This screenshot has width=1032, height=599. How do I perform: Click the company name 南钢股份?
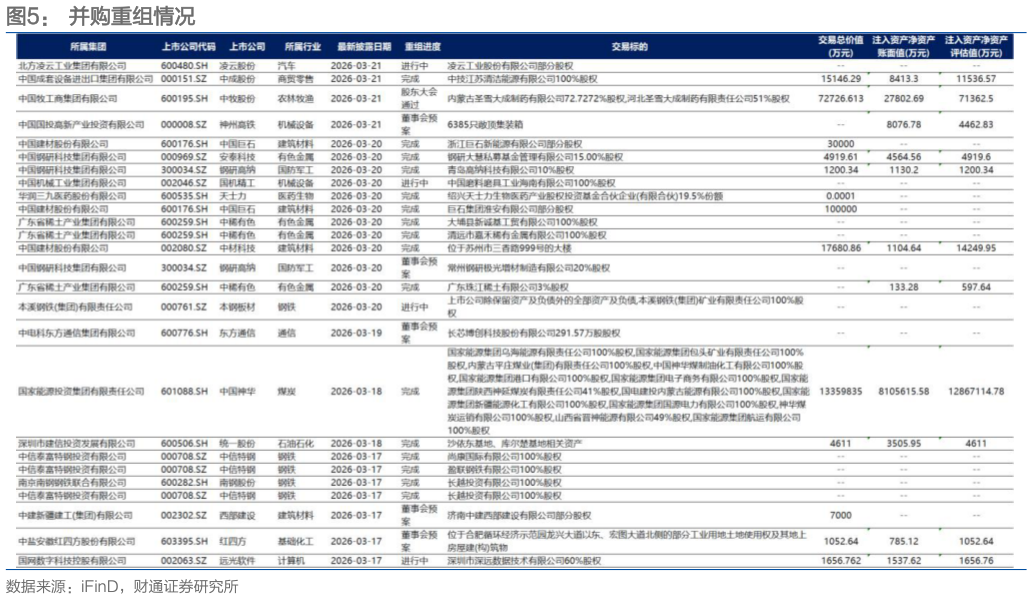(x=238, y=483)
